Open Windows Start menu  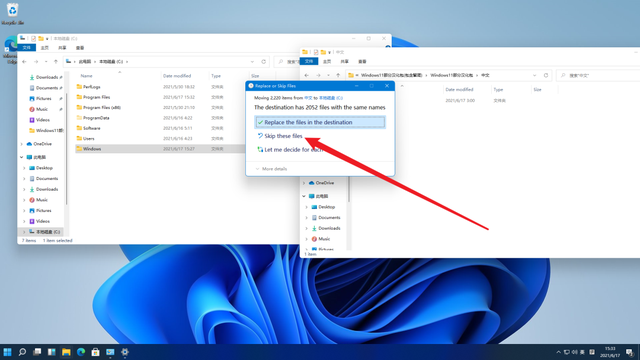pos(7,352)
